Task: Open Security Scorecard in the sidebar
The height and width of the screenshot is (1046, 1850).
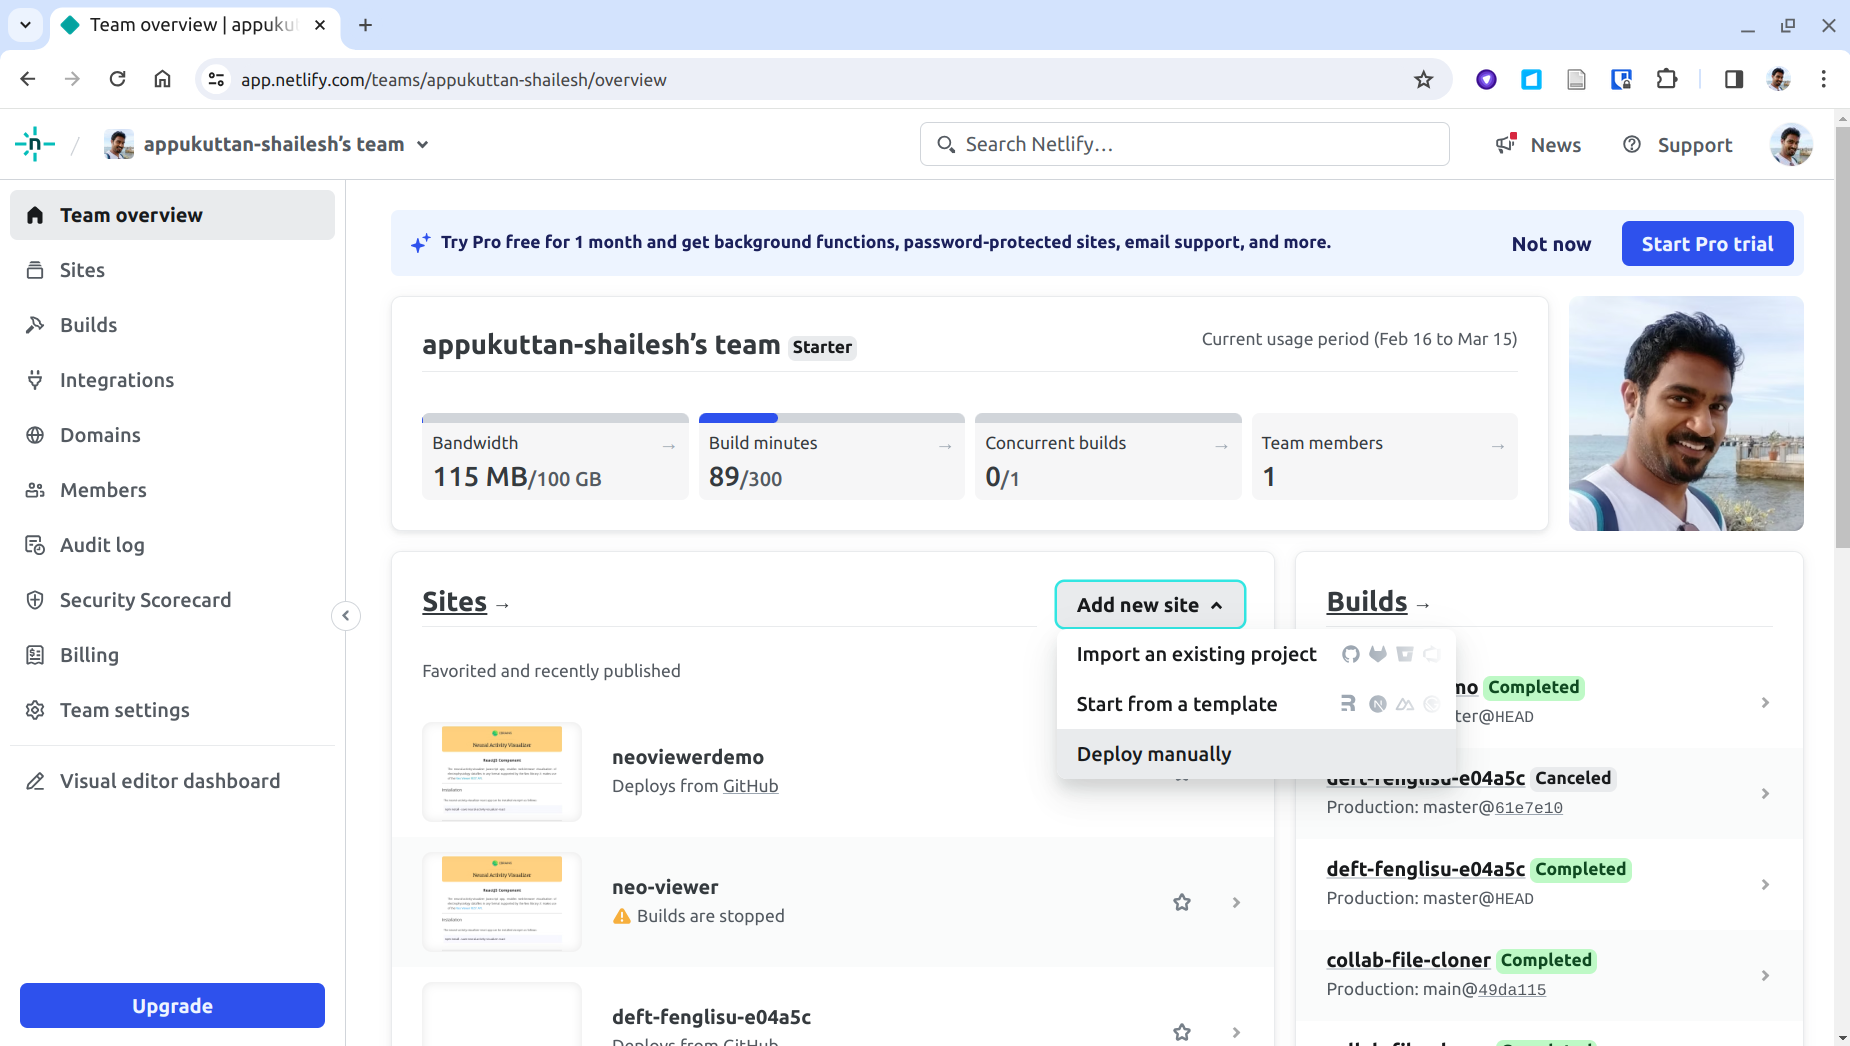Action: [145, 600]
